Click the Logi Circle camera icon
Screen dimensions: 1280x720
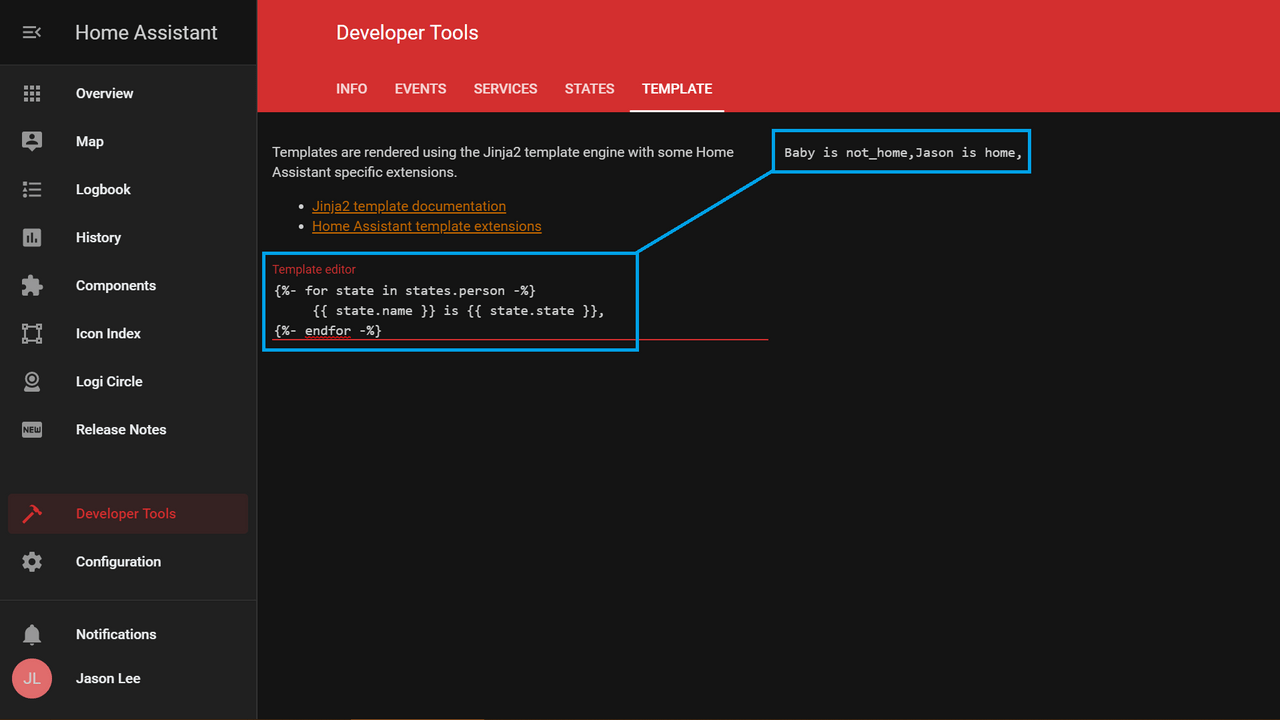click(32, 381)
